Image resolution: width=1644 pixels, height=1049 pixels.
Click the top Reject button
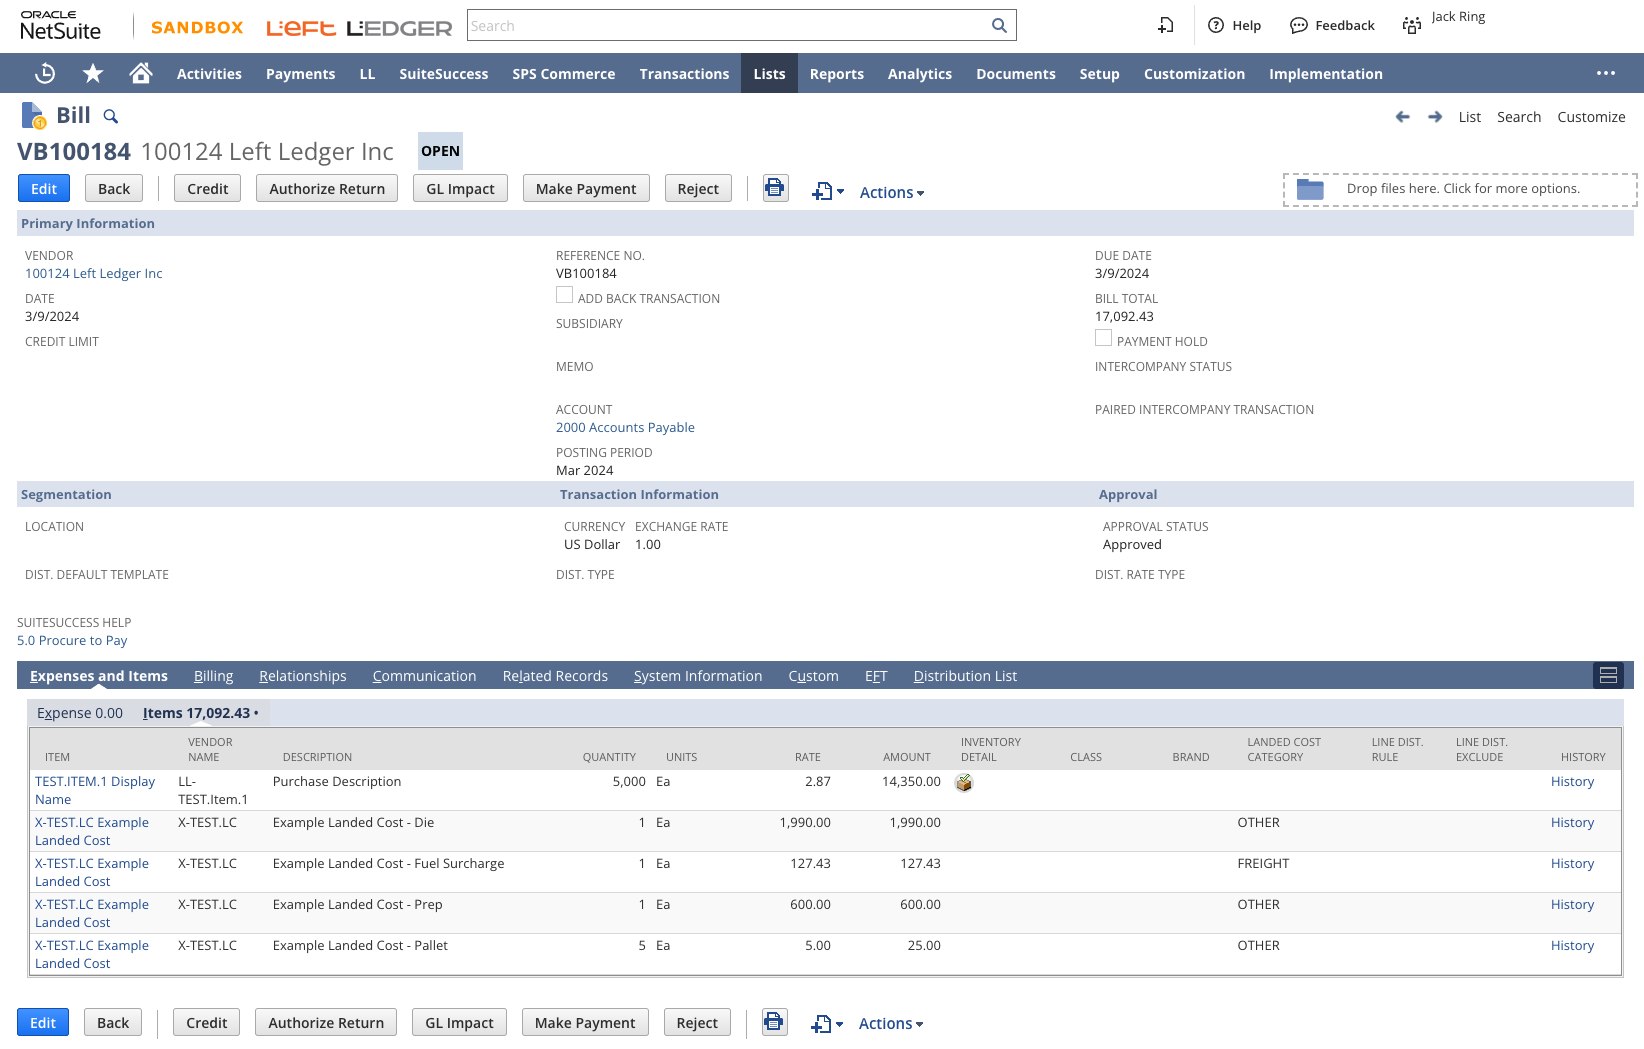tap(698, 188)
